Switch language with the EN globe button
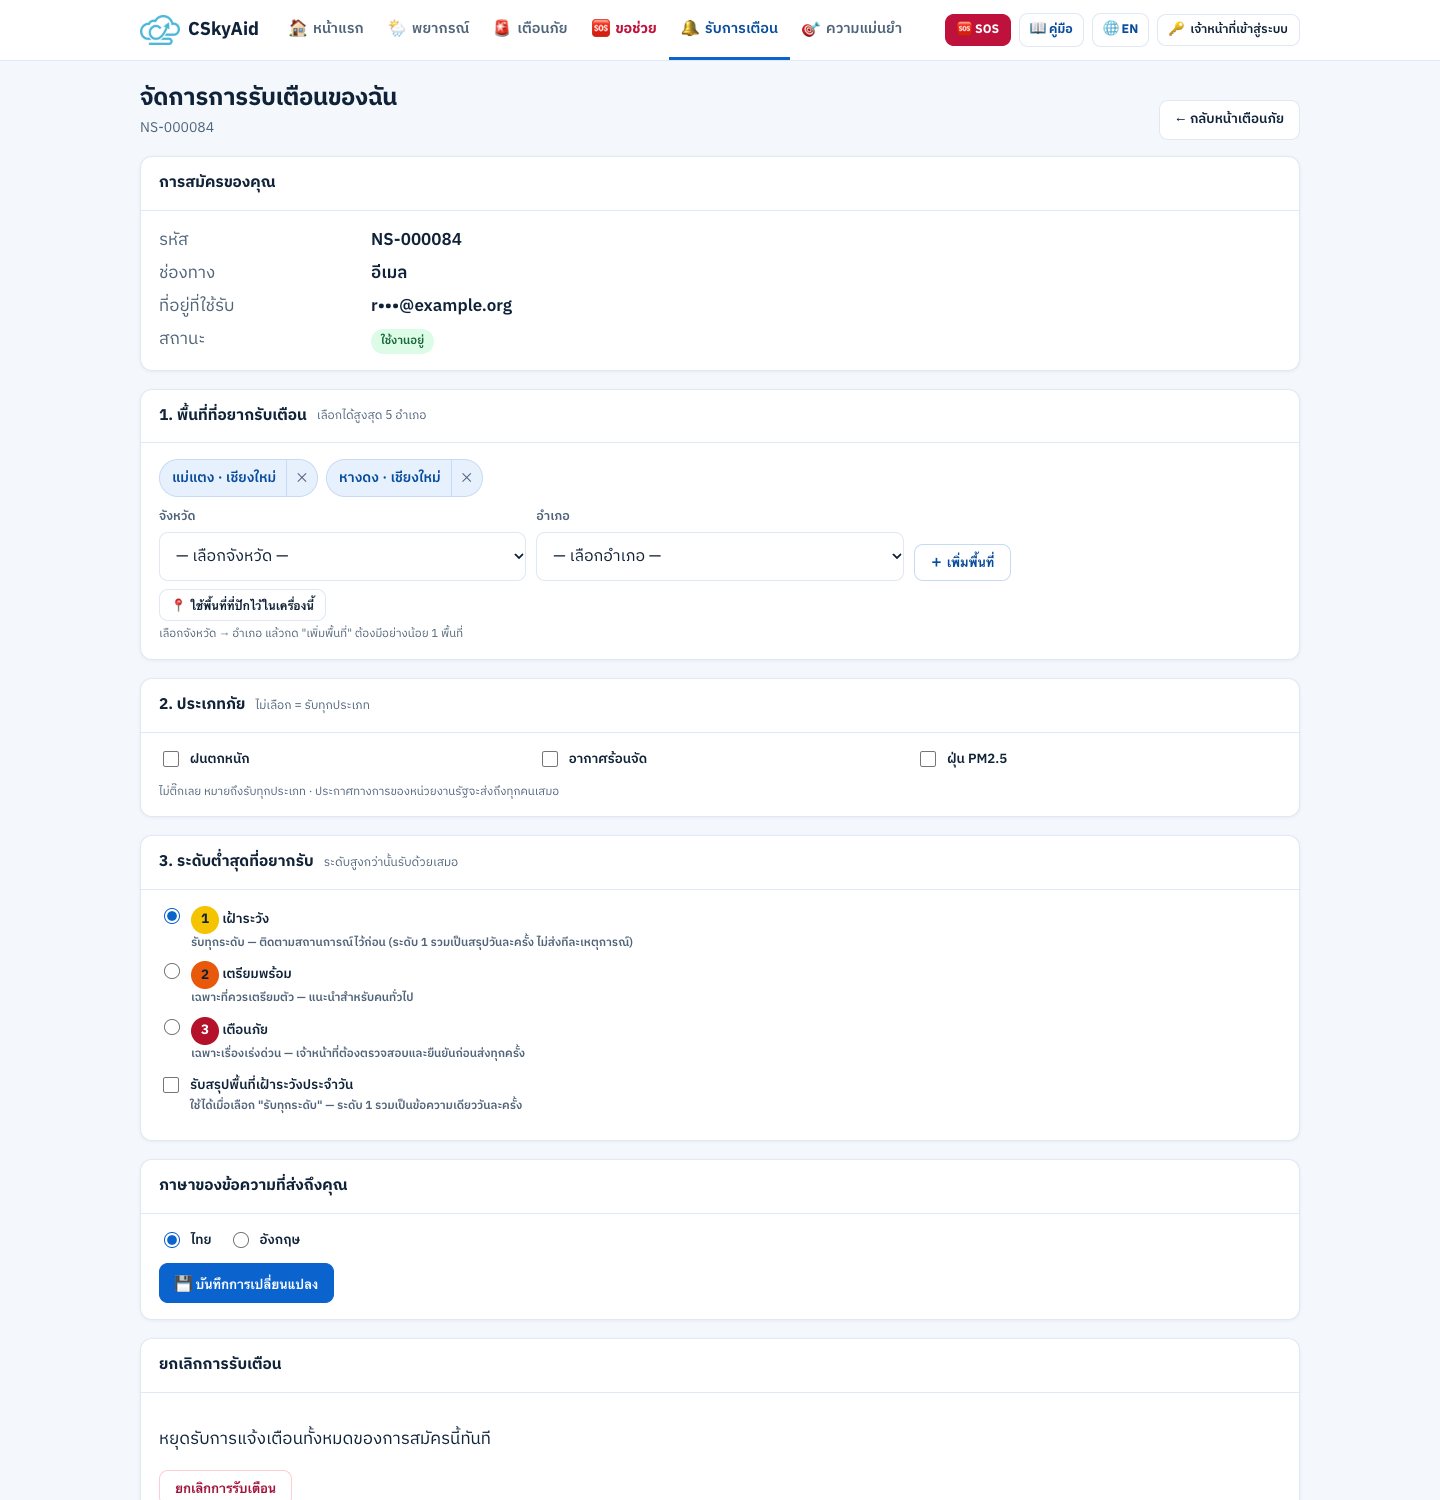This screenshot has height=1500, width=1440. 1120,29
